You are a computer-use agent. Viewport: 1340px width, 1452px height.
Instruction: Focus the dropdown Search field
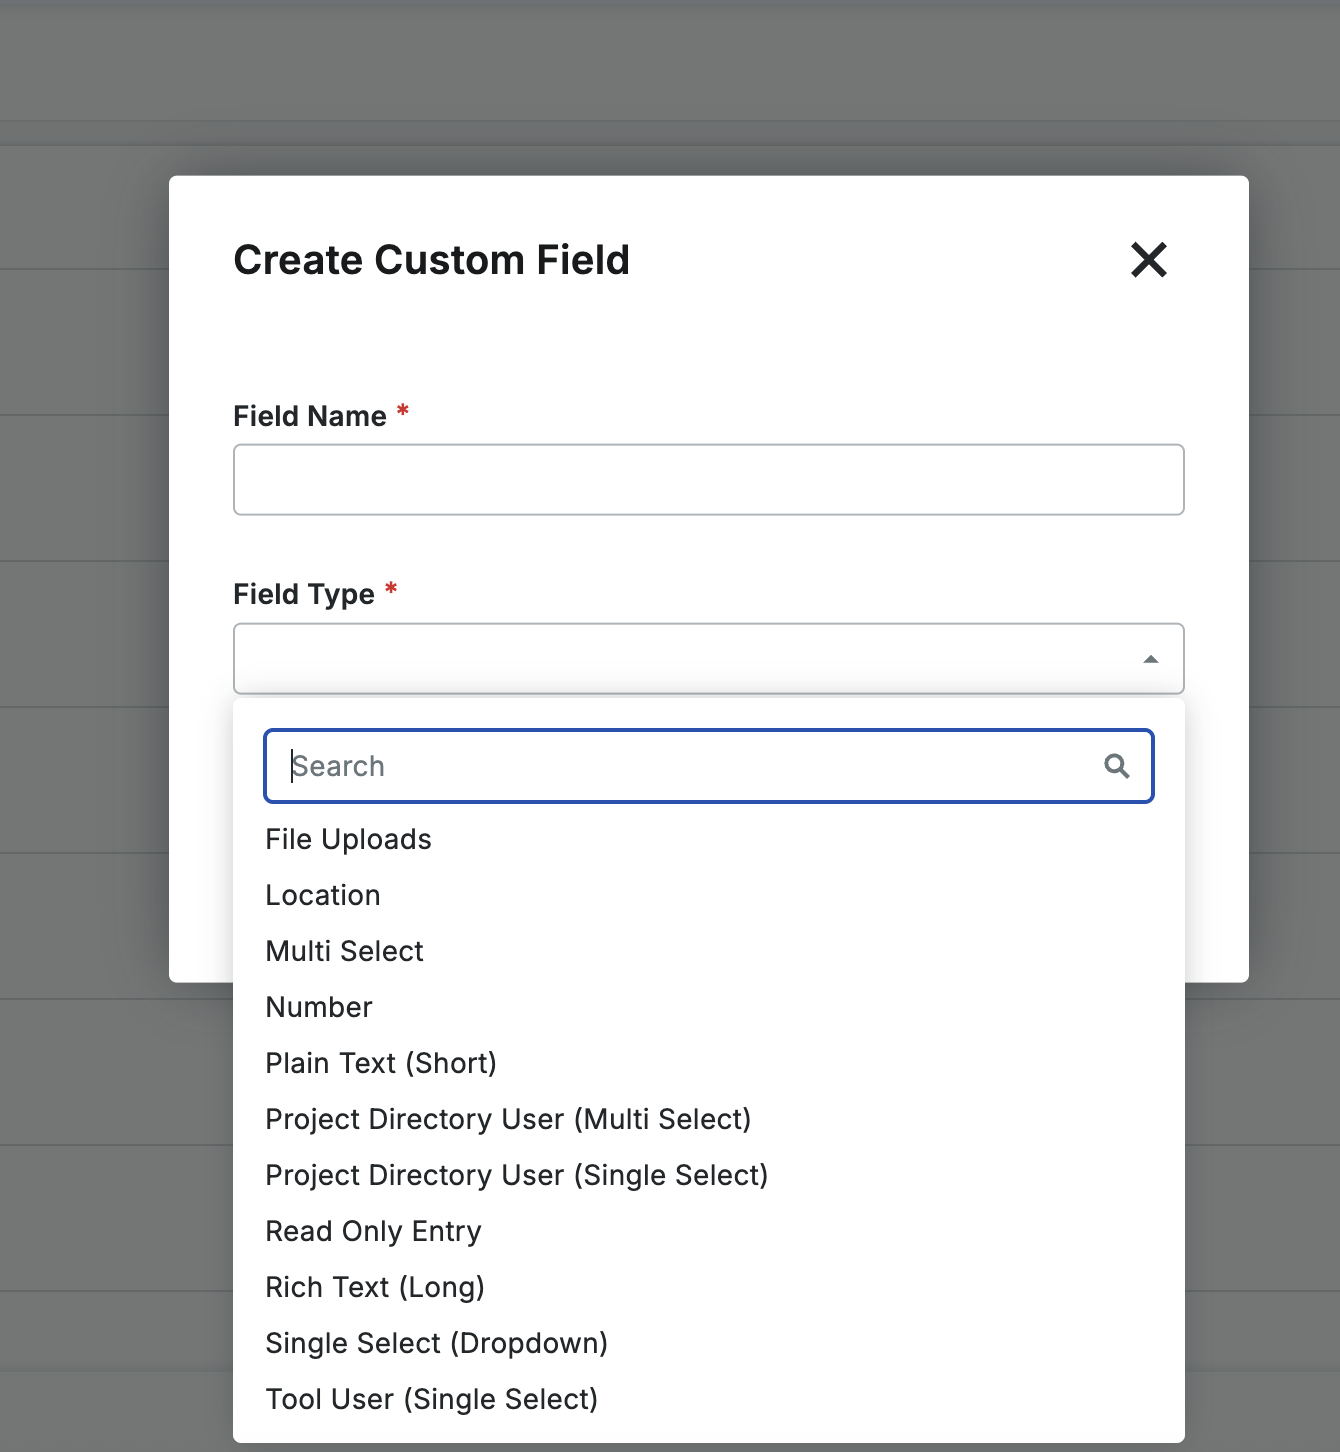pos(690,766)
